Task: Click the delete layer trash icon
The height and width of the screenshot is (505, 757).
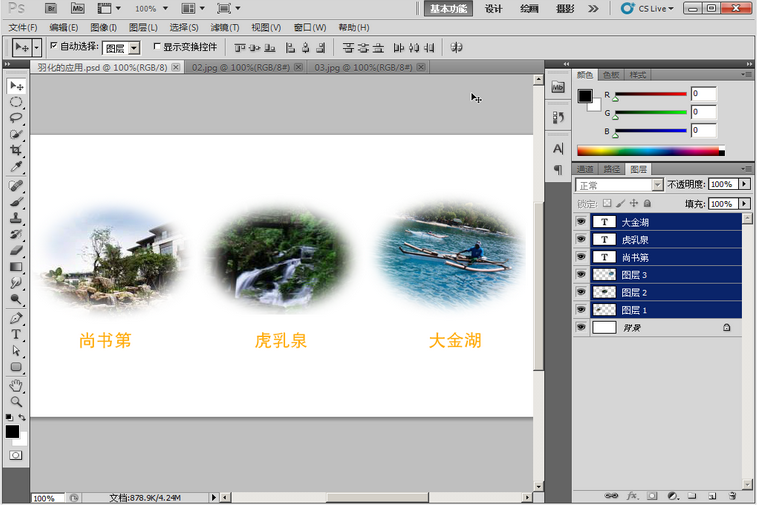Action: coord(732,495)
